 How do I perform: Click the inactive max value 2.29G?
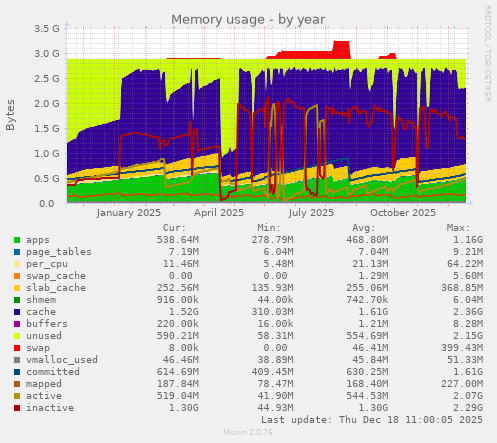point(468,408)
